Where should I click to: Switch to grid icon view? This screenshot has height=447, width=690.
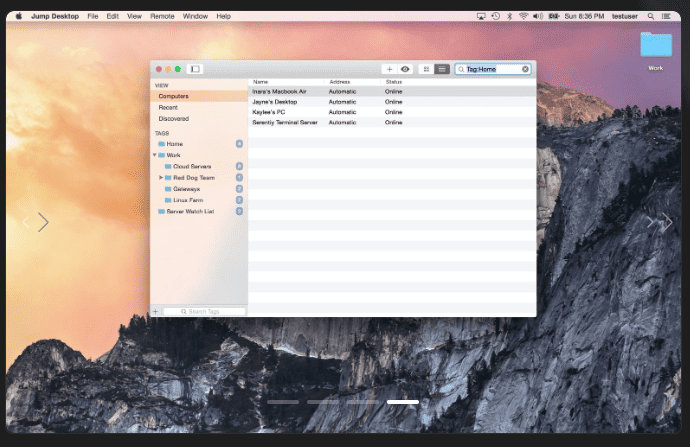tap(426, 69)
